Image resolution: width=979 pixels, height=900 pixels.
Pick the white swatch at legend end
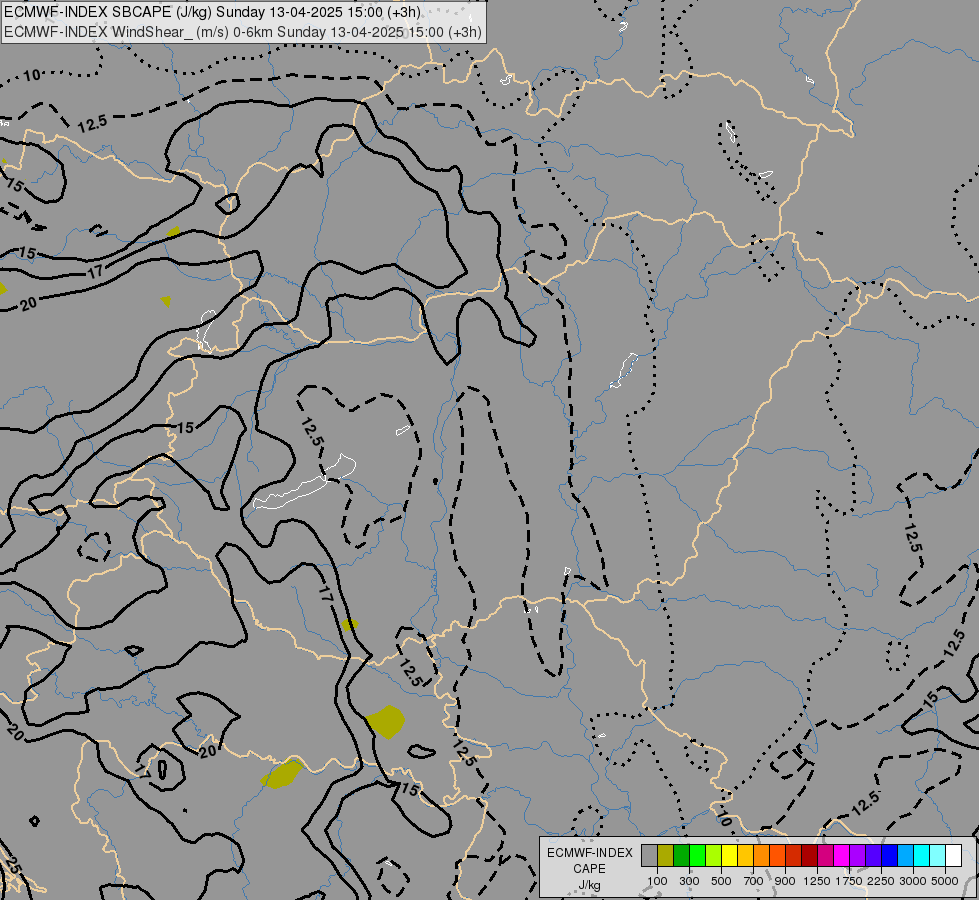point(954,856)
